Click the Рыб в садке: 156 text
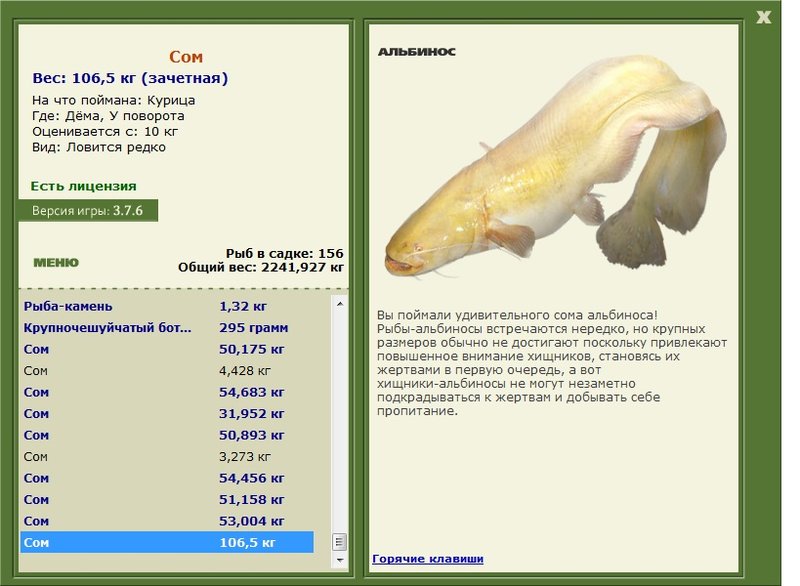800x586 pixels. (285, 253)
